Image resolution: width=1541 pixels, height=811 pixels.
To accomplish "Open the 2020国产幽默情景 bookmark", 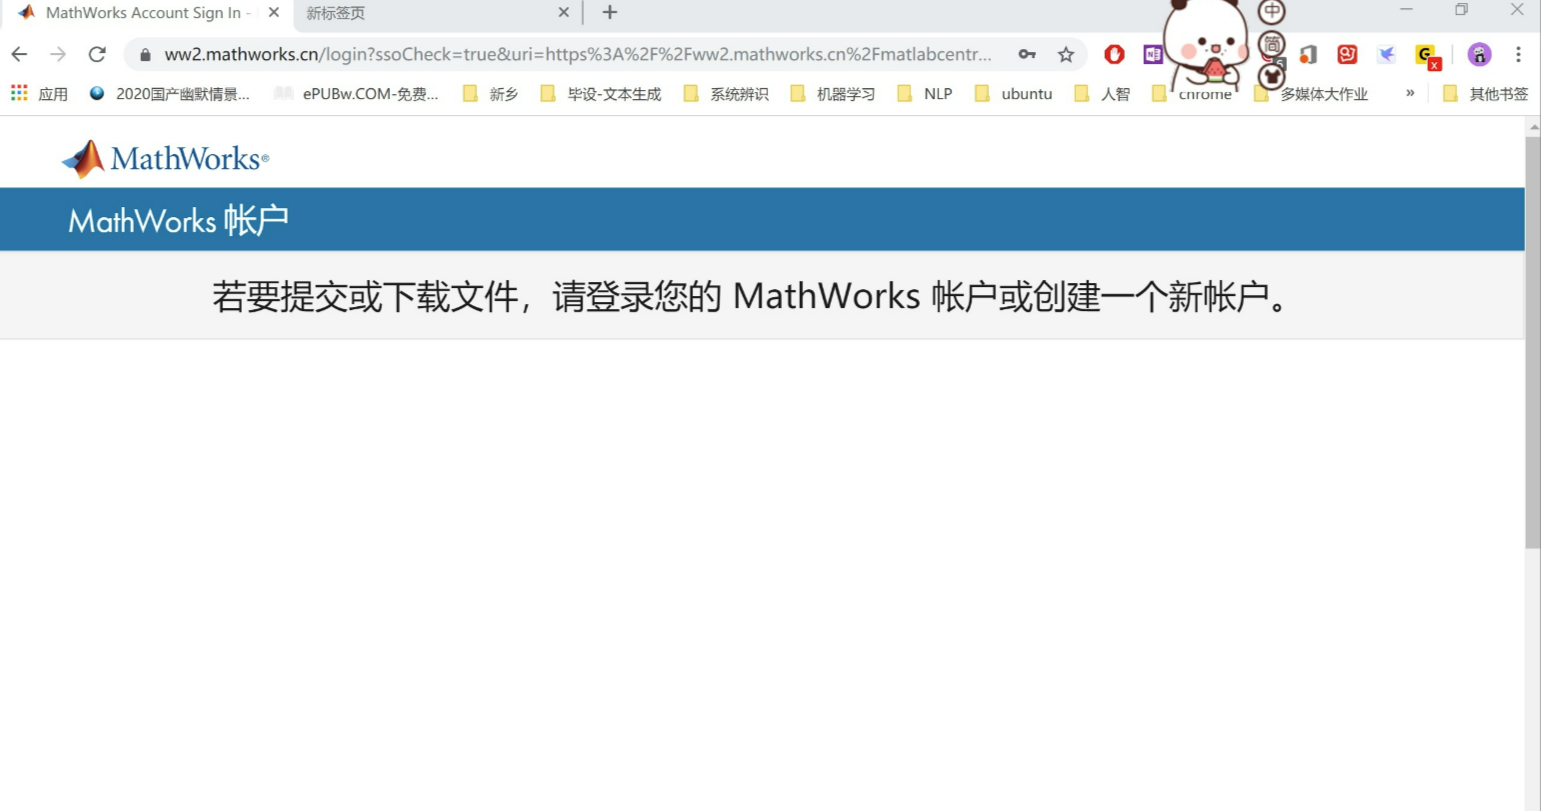I will point(169,94).
